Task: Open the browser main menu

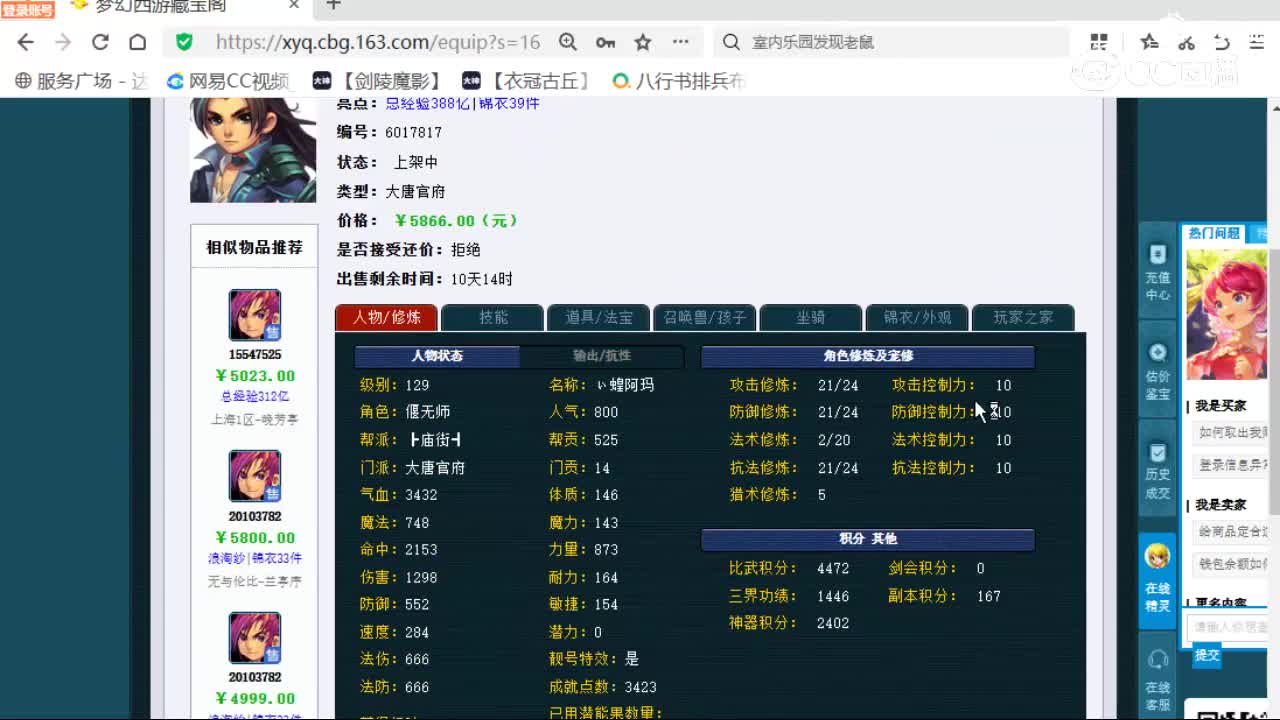Action: pos(1256,42)
